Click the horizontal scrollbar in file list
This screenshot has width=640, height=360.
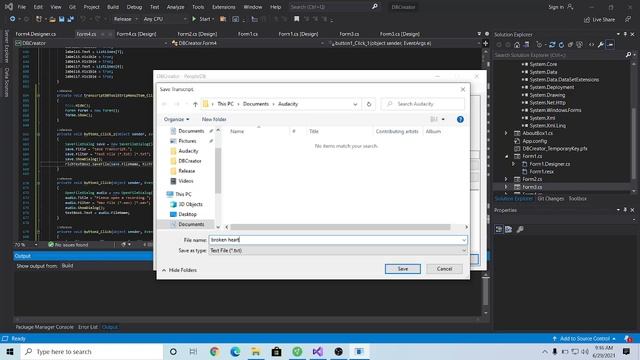340,227
